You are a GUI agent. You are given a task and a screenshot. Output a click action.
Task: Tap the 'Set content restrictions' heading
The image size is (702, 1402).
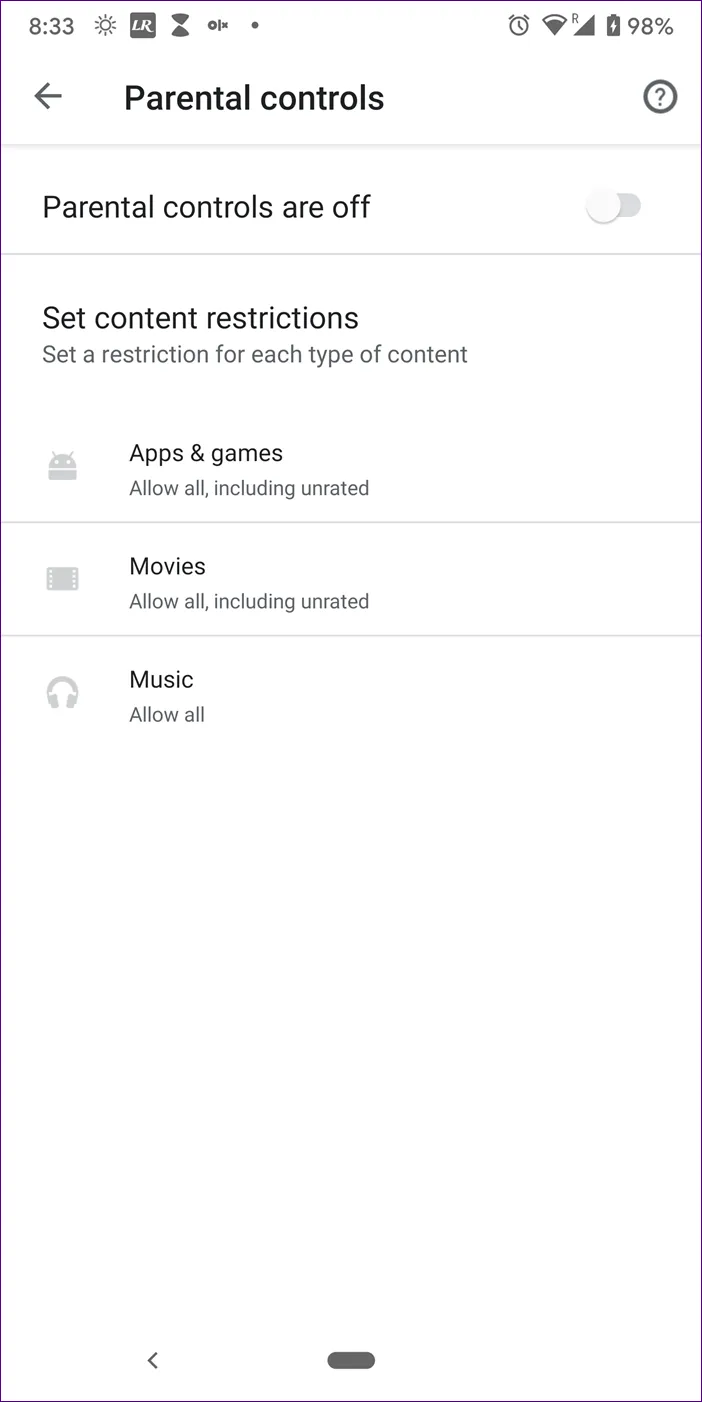click(x=200, y=318)
